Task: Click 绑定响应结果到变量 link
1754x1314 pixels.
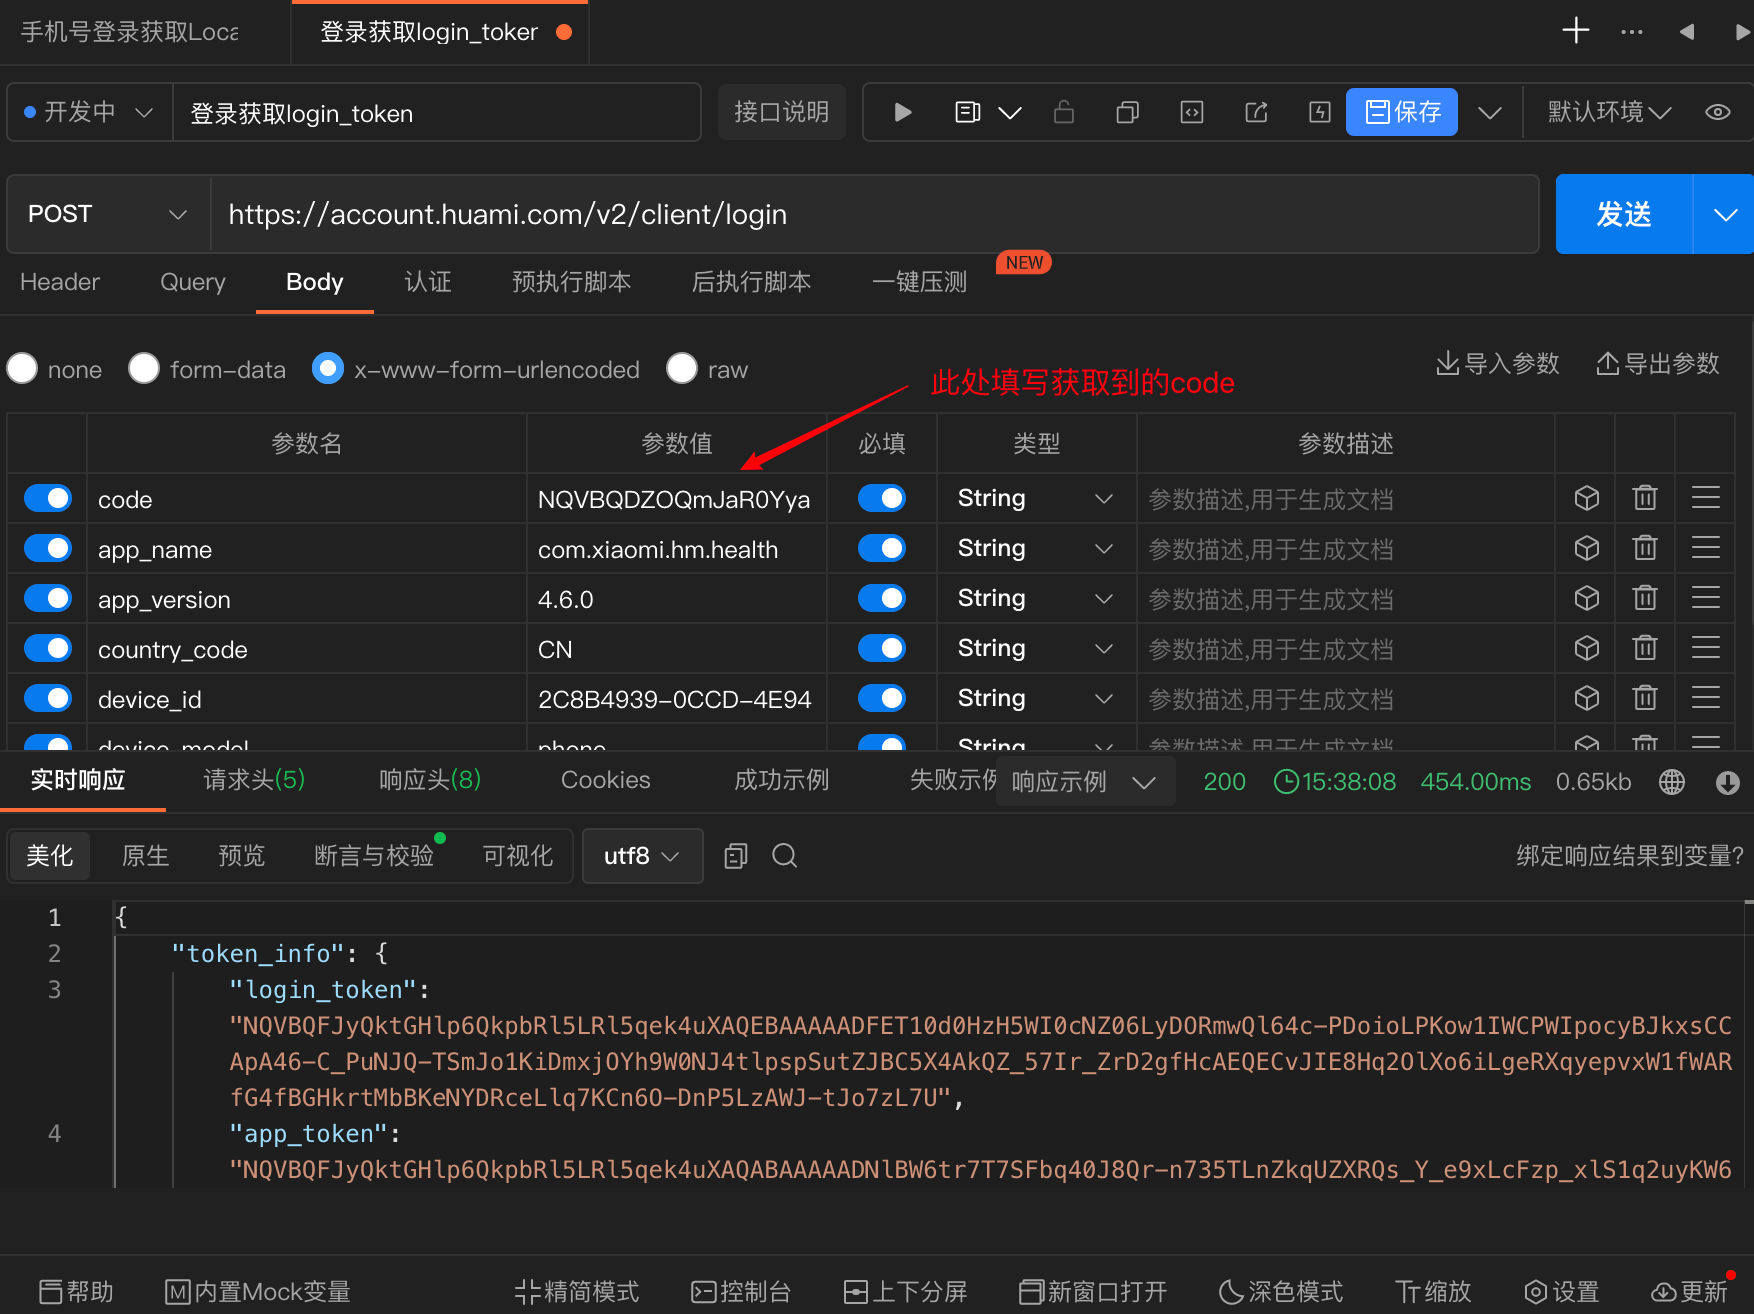Action: [x=1630, y=856]
